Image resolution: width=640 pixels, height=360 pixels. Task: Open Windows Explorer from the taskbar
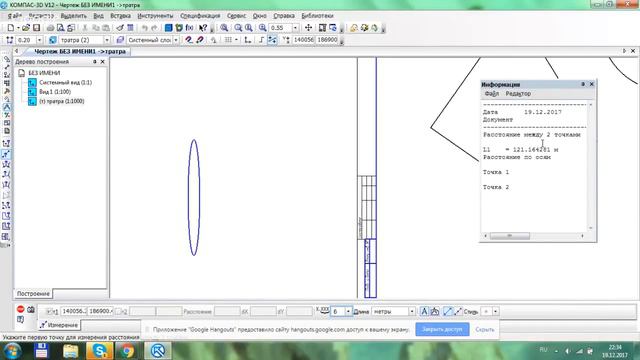pos(71,351)
